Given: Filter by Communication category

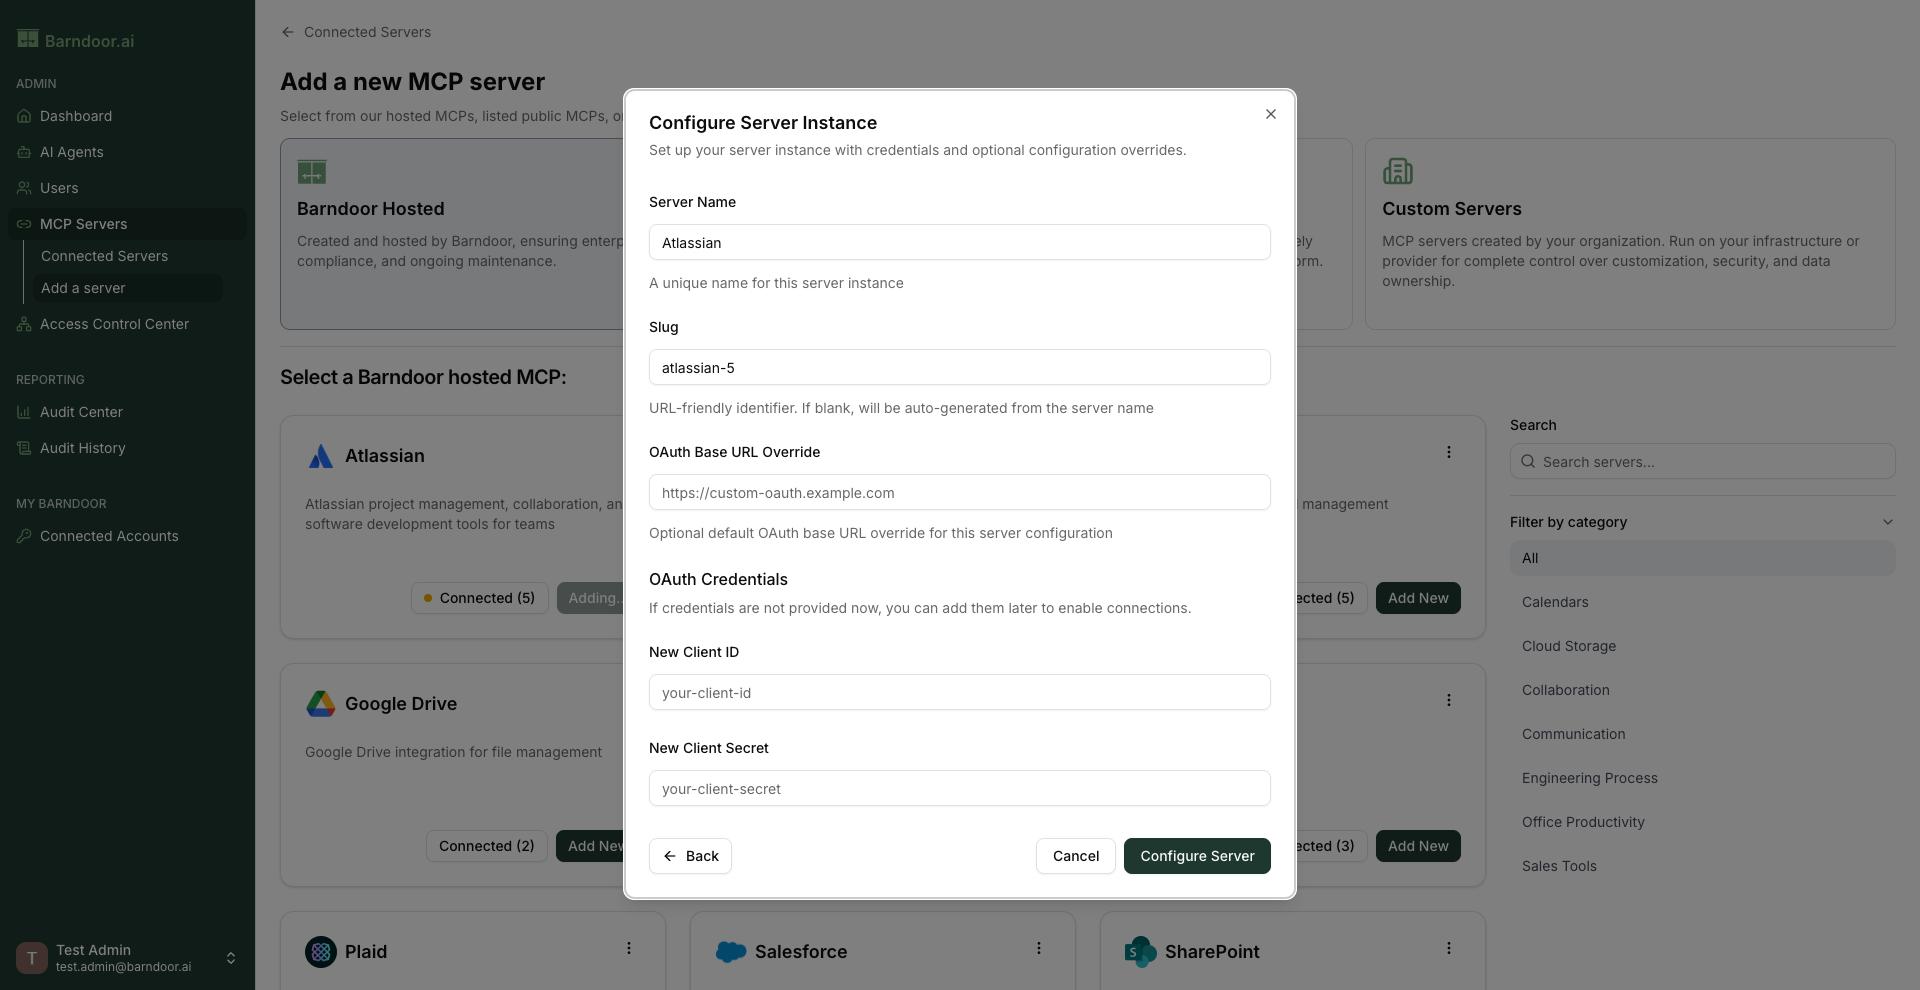Looking at the screenshot, I should 1702,734.
